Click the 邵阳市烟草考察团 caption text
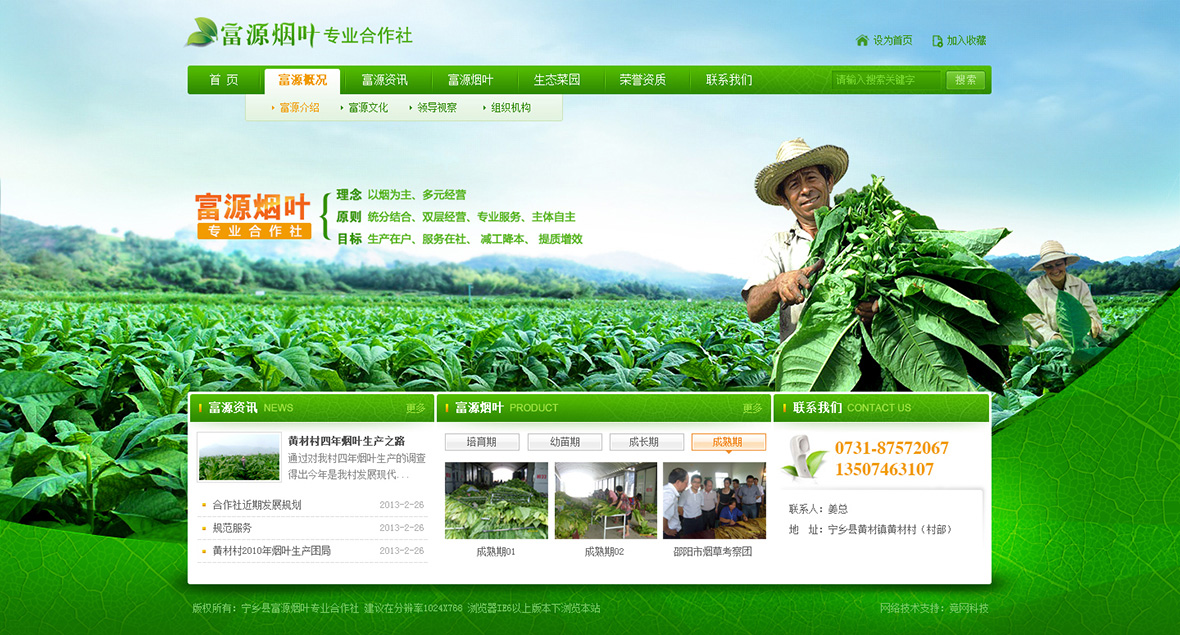The width and height of the screenshot is (1180, 635). [713, 551]
